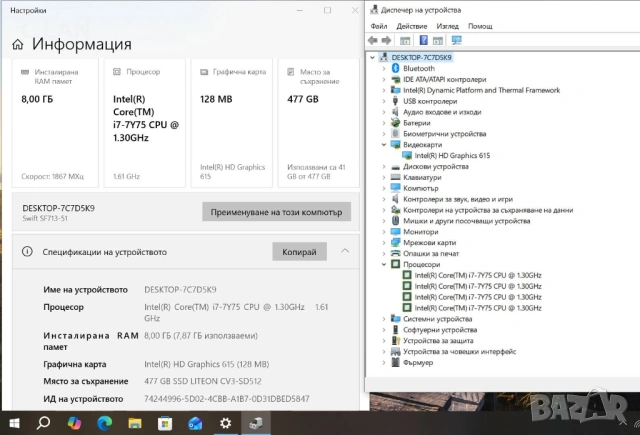Image resolution: width=640 pixels, height=435 pixels.
Task: Collapse the DESKTOP-7C7D5K9 root node
Action: tap(372, 58)
